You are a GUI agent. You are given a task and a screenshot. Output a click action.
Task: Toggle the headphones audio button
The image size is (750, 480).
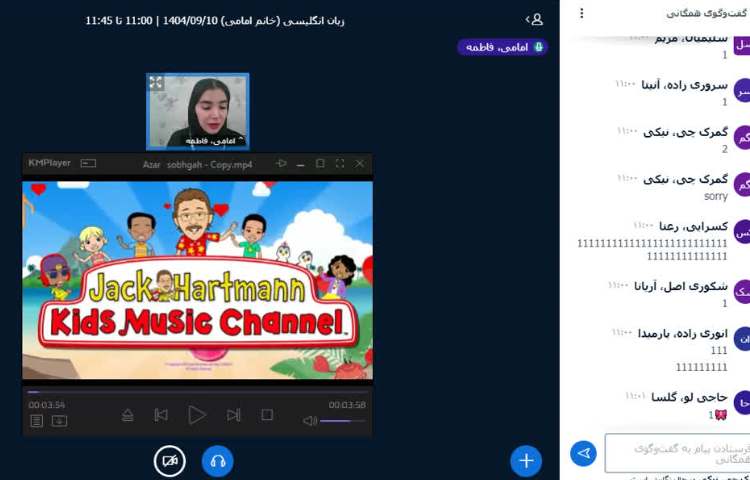(x=218, y=461)
